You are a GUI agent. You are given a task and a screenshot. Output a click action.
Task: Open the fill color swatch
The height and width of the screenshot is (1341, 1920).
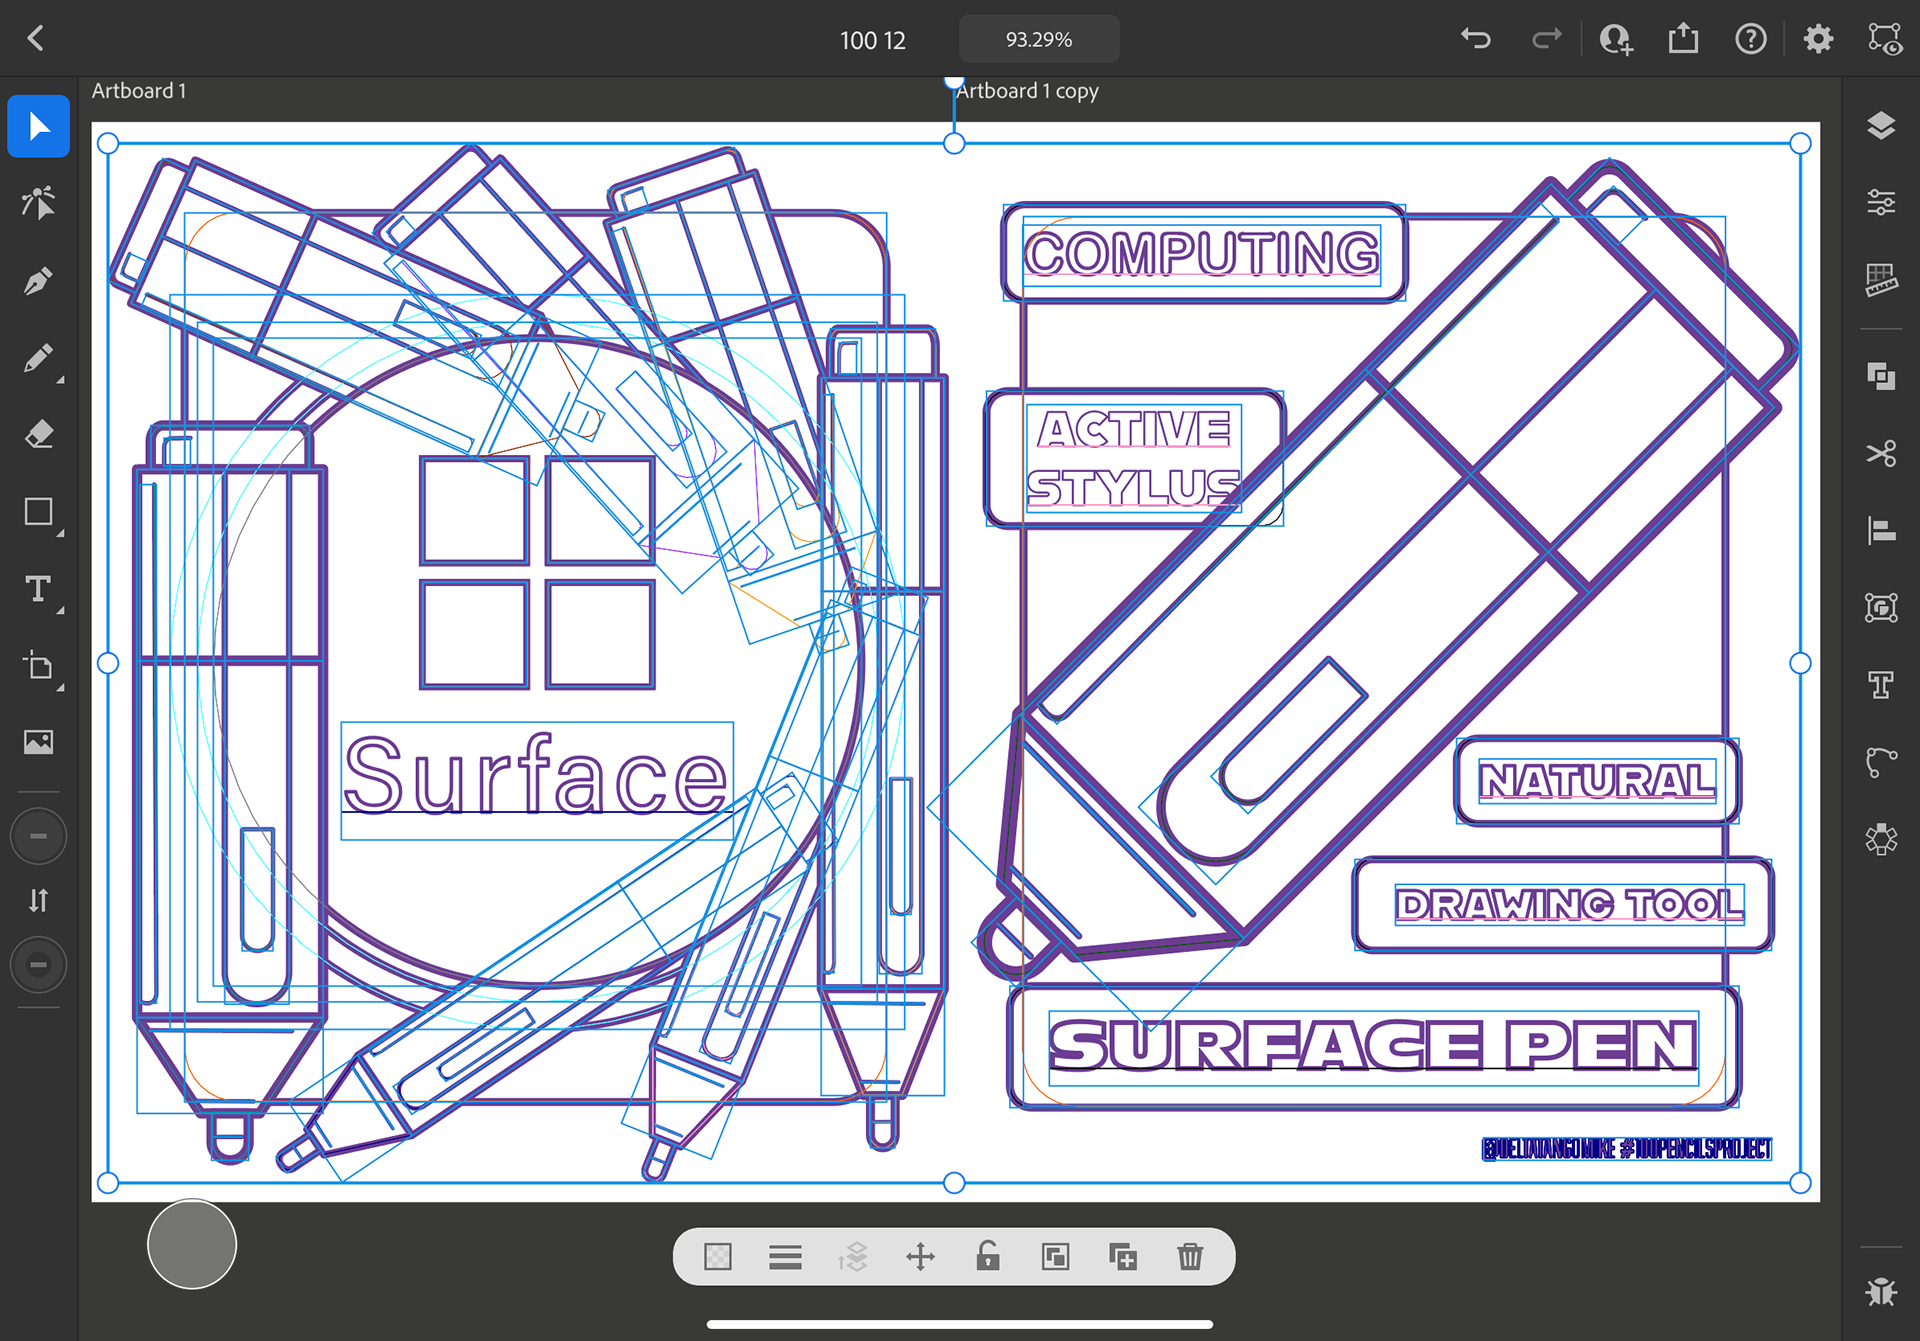(38, 836)
